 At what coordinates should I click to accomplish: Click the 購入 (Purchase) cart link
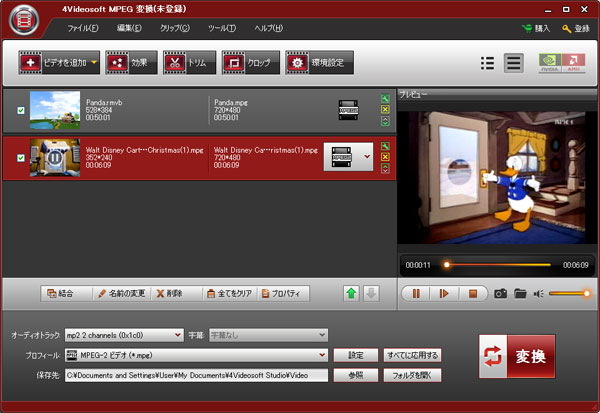tap(536, 29)
